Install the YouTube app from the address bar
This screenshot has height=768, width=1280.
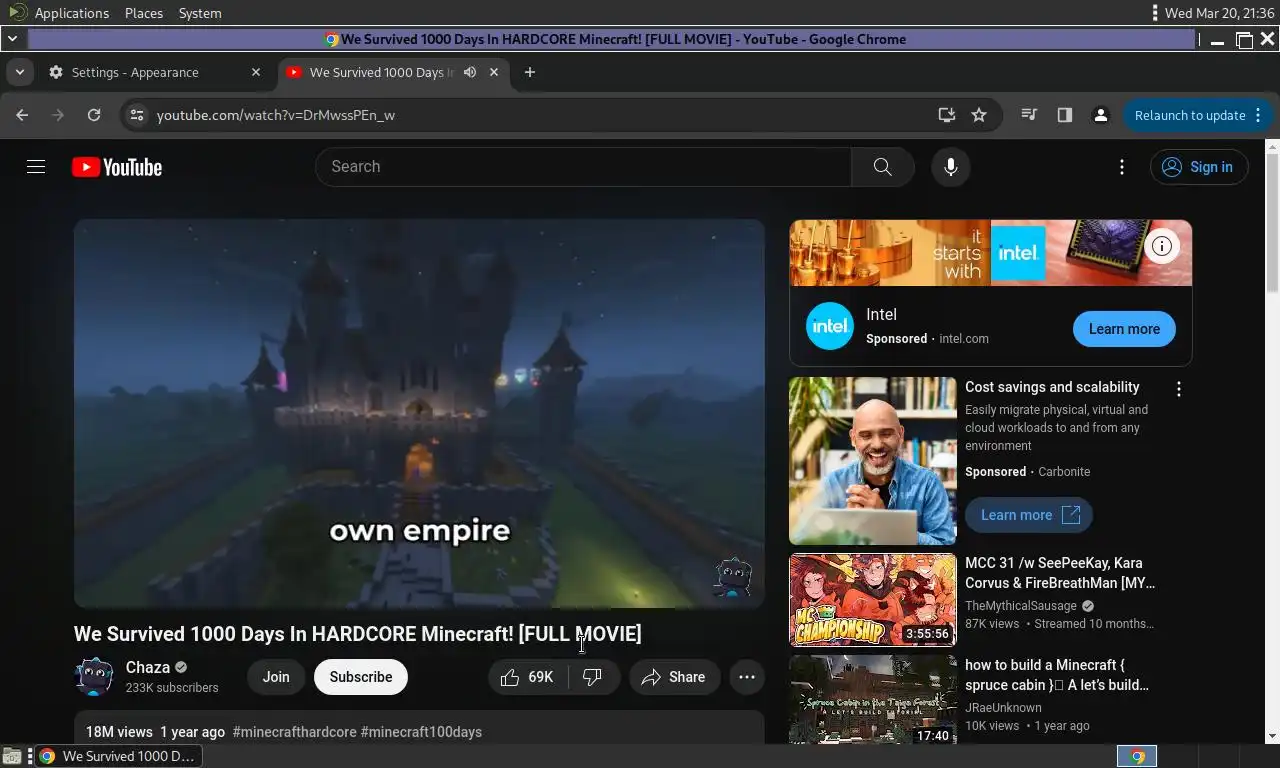946,115
